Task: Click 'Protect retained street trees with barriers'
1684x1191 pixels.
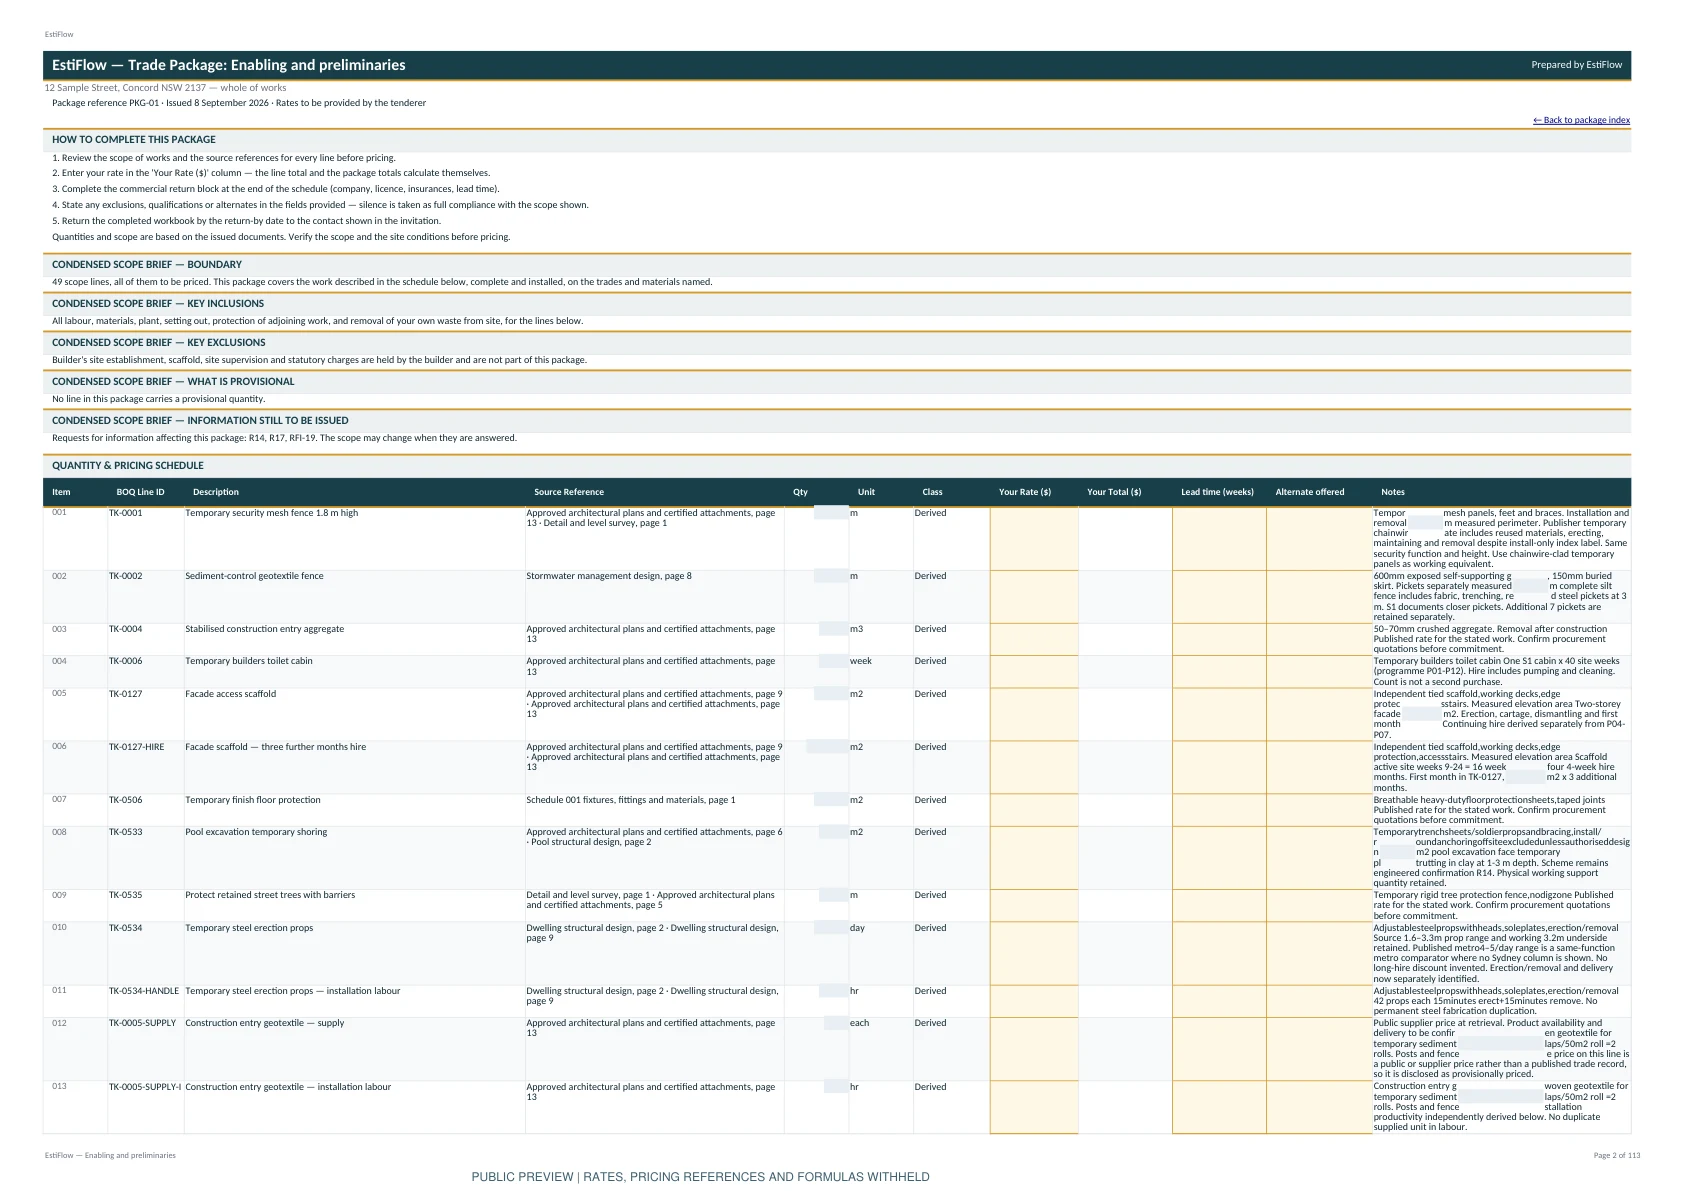Action: (270, 895)
